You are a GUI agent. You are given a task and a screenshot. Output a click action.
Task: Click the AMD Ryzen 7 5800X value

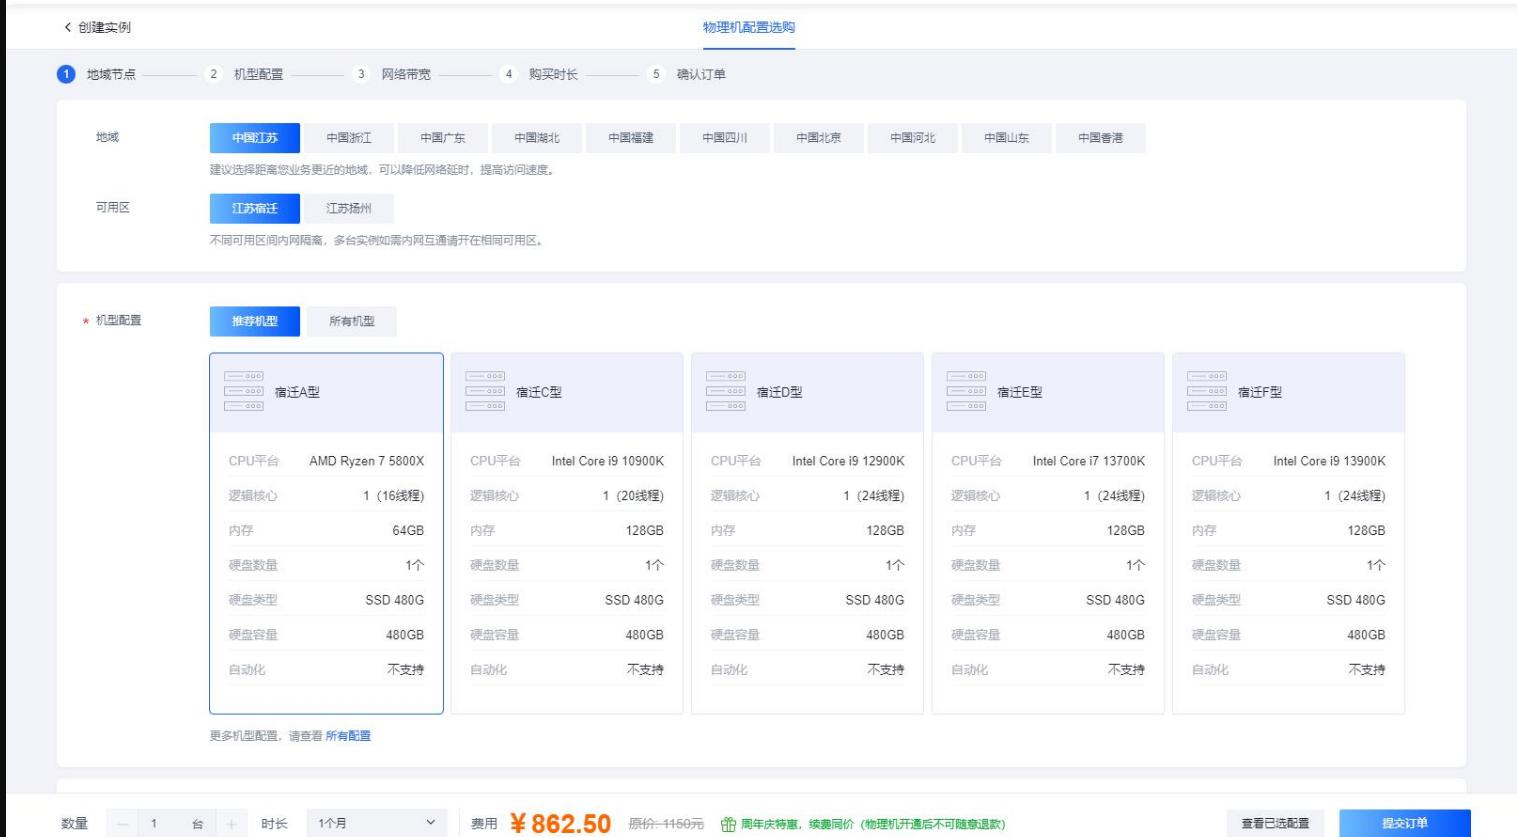(366, 461)
